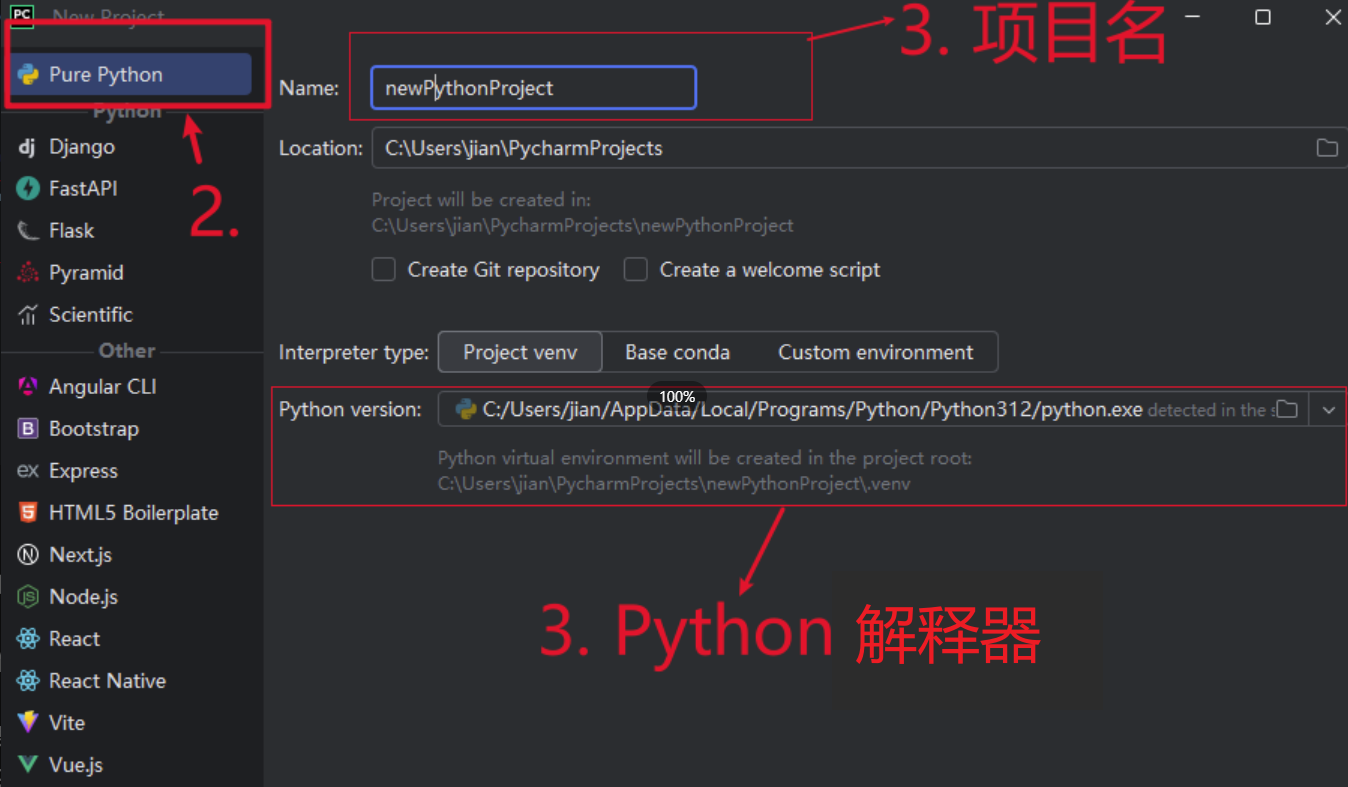Viewport: 1348px width, 787px height.
Task: Click the React Native atom icon
Action: 28,681
